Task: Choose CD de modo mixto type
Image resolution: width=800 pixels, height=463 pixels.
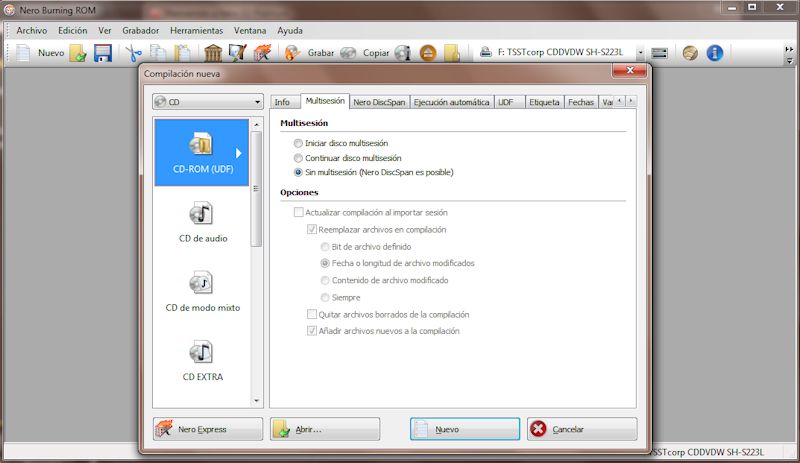Action: 202,291
